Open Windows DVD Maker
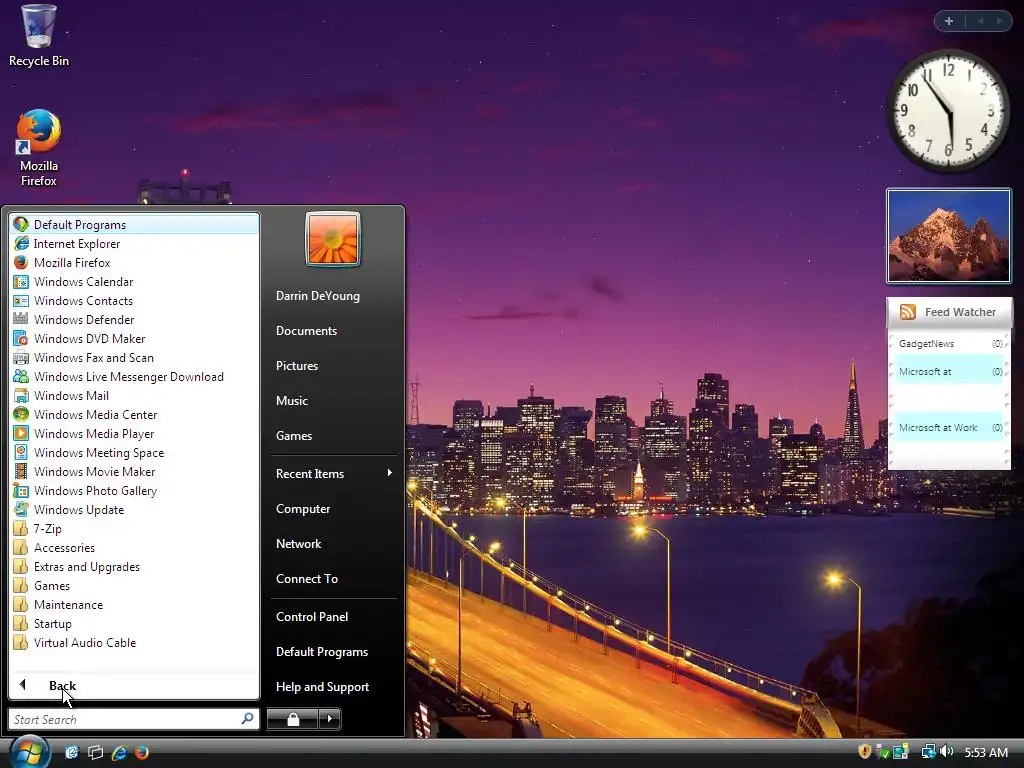 [x=134, y=338]
